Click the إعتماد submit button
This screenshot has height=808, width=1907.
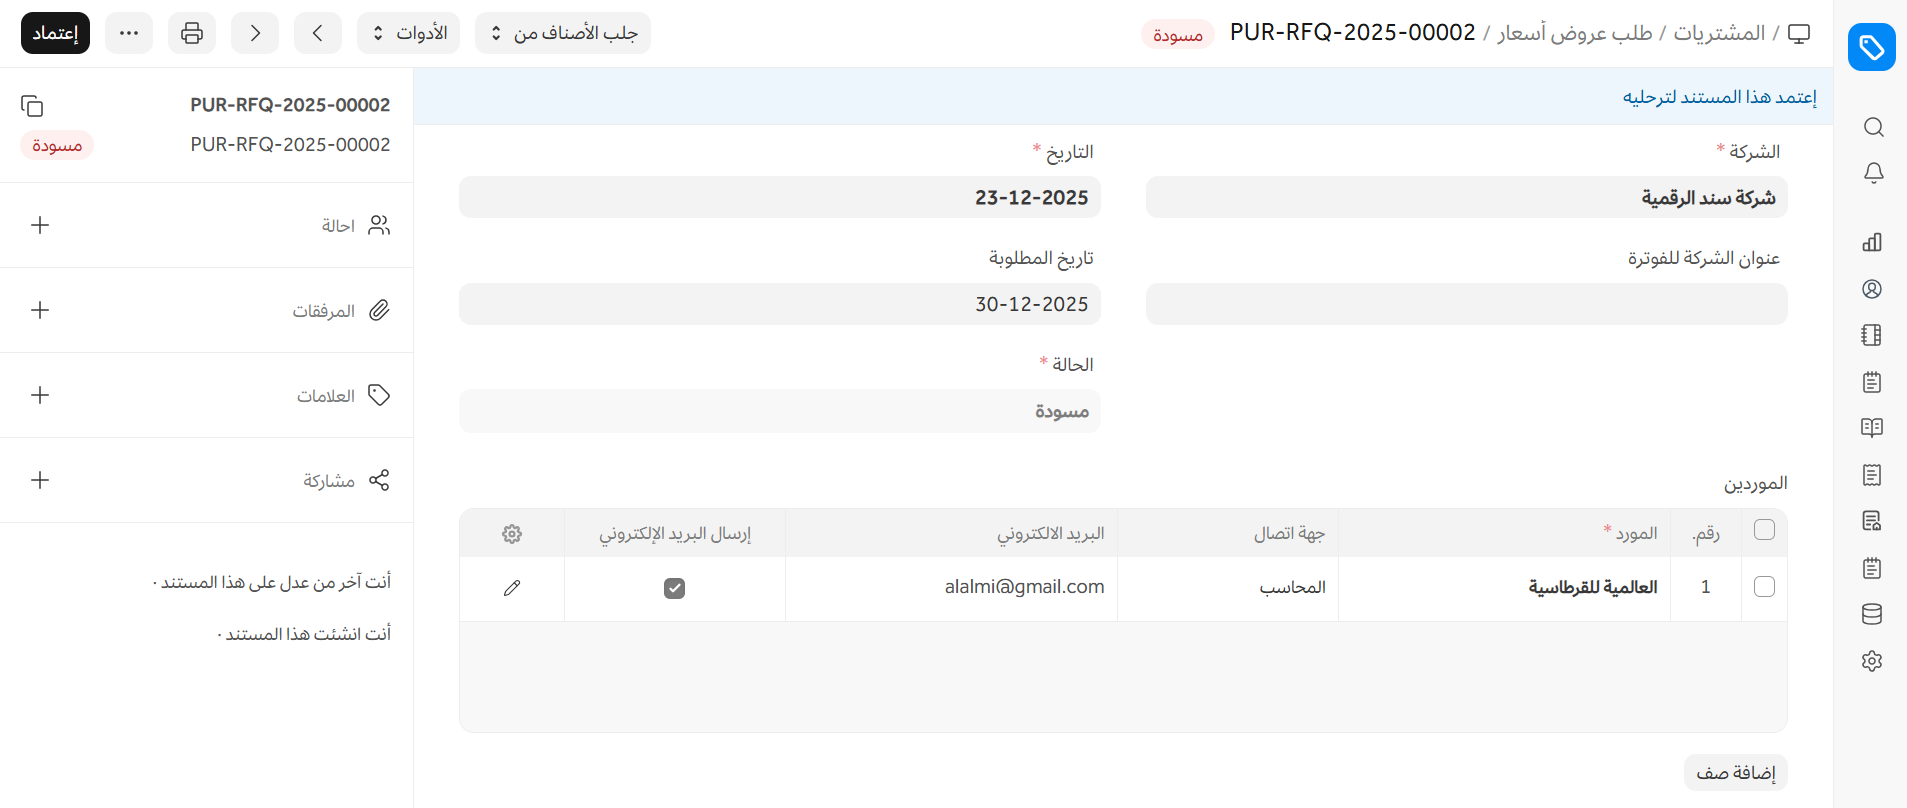click(55, 33)
